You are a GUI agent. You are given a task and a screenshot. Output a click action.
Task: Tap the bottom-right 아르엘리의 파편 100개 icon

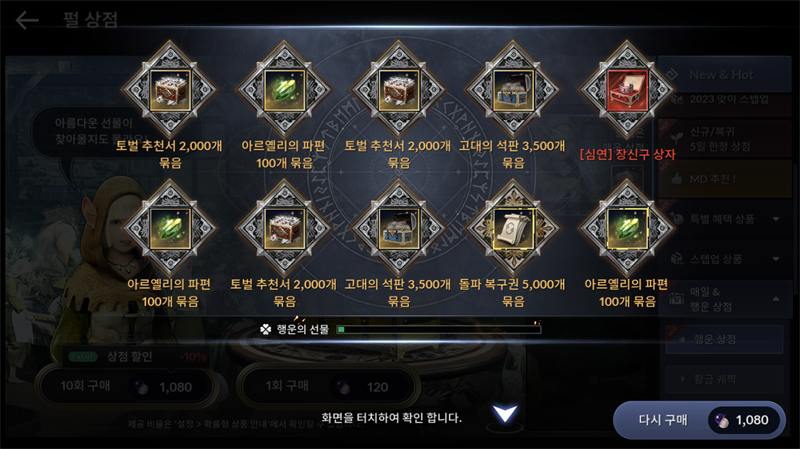(x=627, y=229)
